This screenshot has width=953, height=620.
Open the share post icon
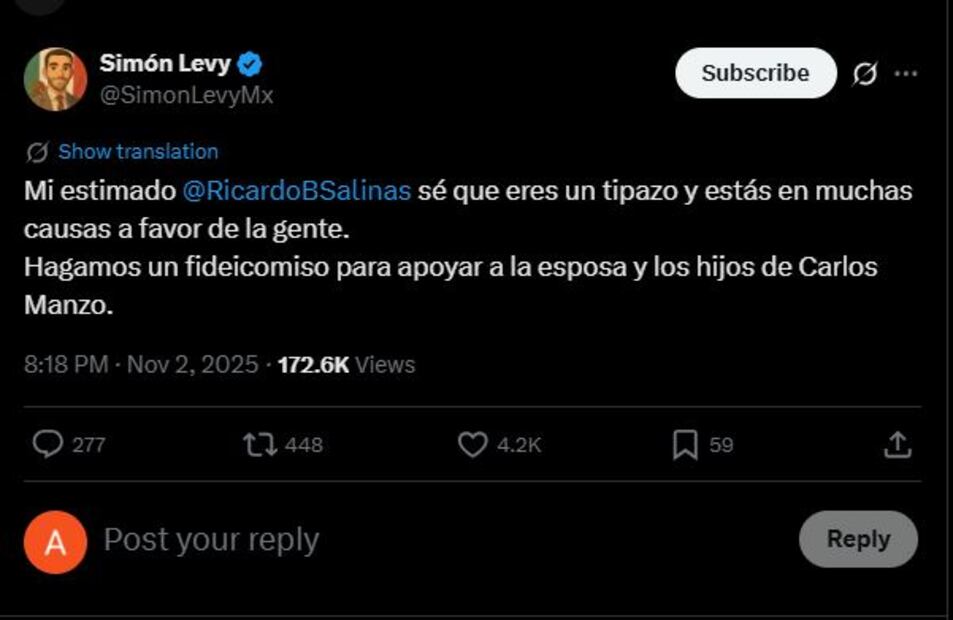897,444
